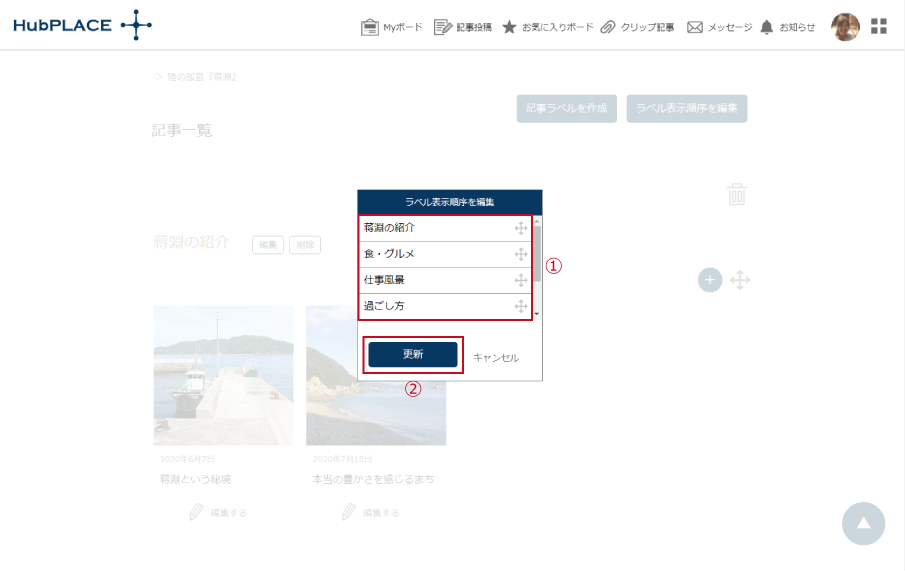The width and height of the screenshot is (905, 572).
Task: Click move handle for 過ごし方 row
Action: coord(521,306)
